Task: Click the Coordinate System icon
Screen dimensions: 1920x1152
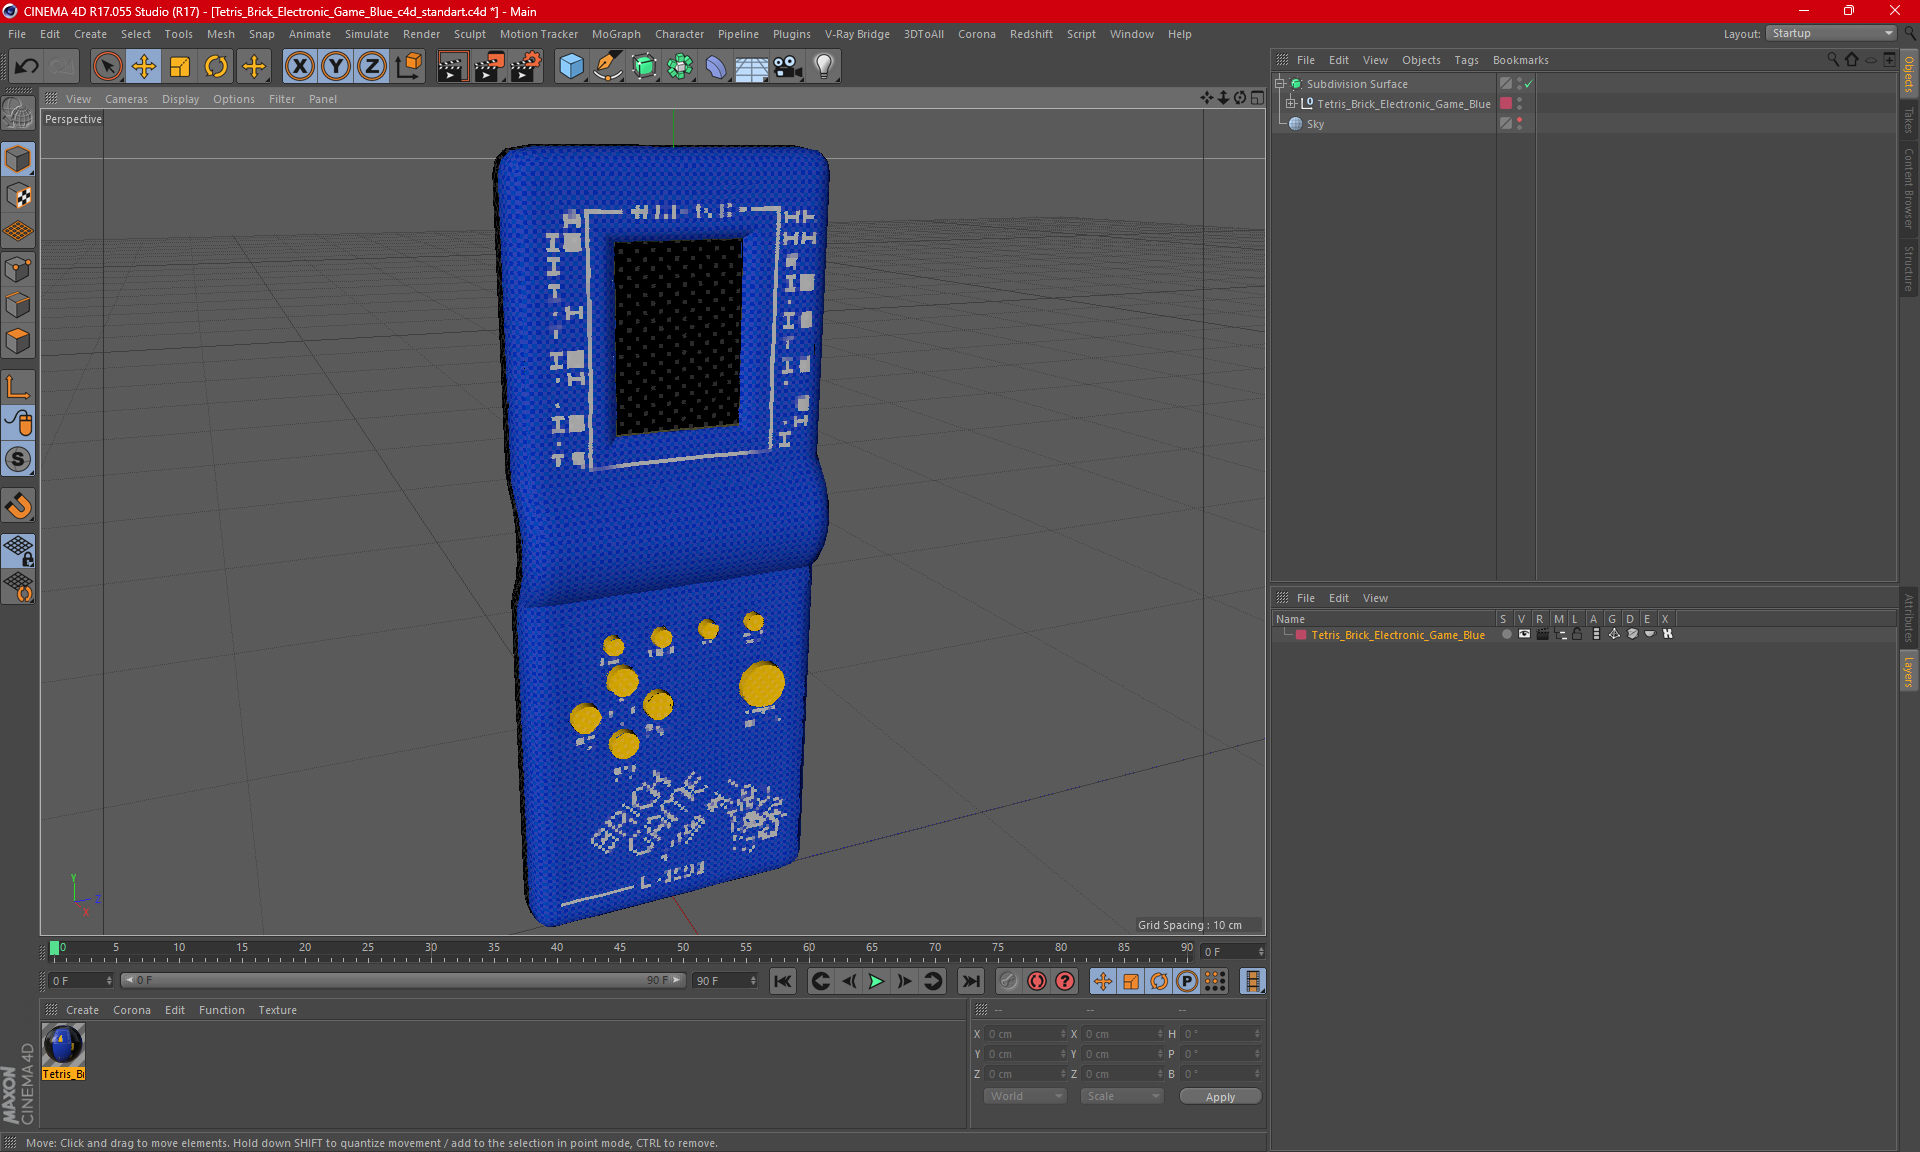Action: point(408,66)
